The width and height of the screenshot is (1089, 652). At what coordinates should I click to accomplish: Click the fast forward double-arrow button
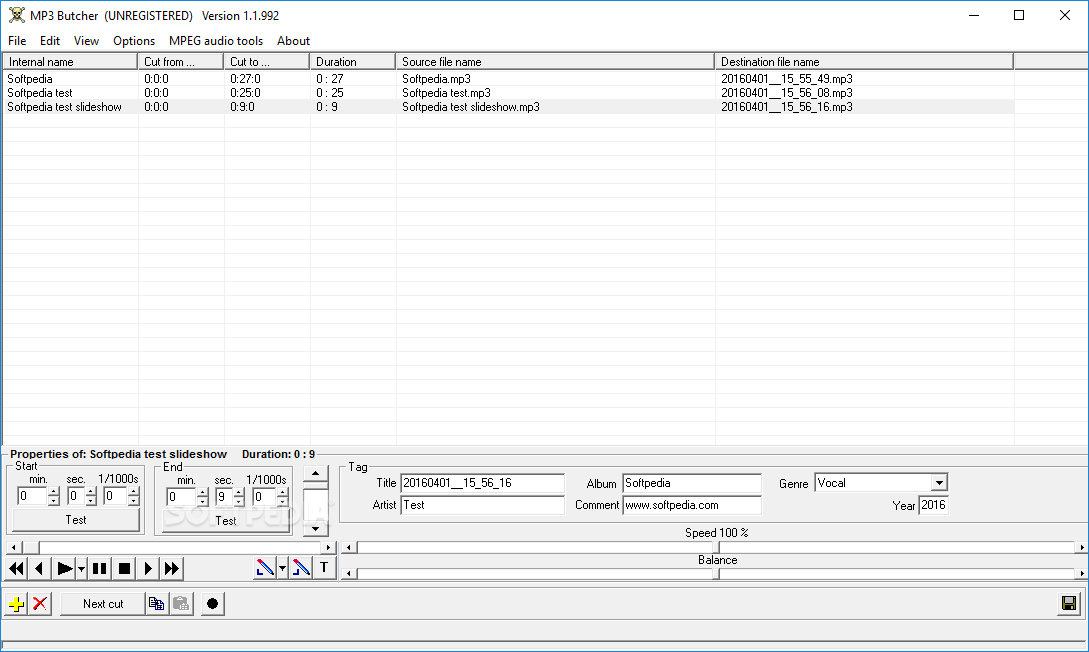point(171,569)
